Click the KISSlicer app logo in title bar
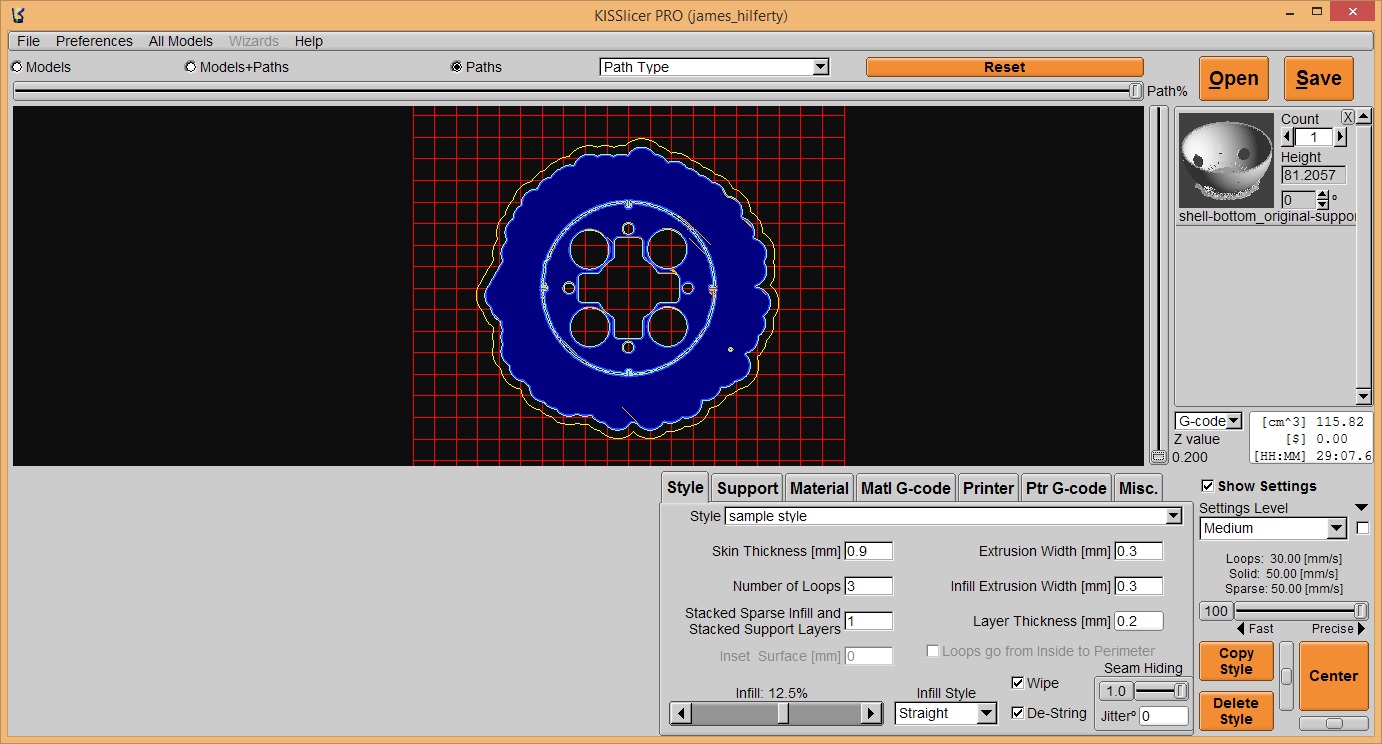Screen dimensions: 1382x744 (19, 16)
